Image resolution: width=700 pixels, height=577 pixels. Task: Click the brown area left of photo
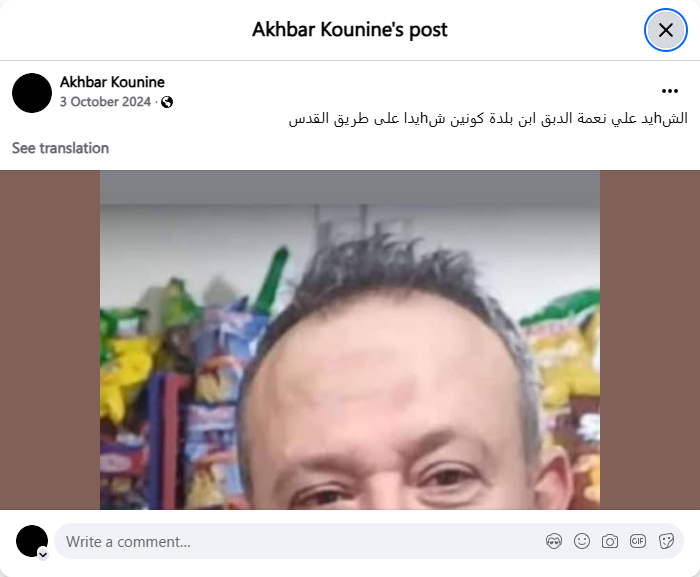[50, 340]
